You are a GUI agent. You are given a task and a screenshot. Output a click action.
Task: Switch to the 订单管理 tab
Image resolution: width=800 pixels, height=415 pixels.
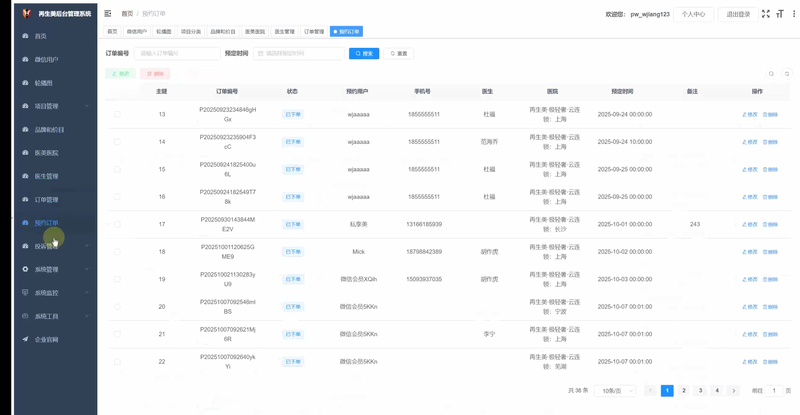tap(313, 32)
